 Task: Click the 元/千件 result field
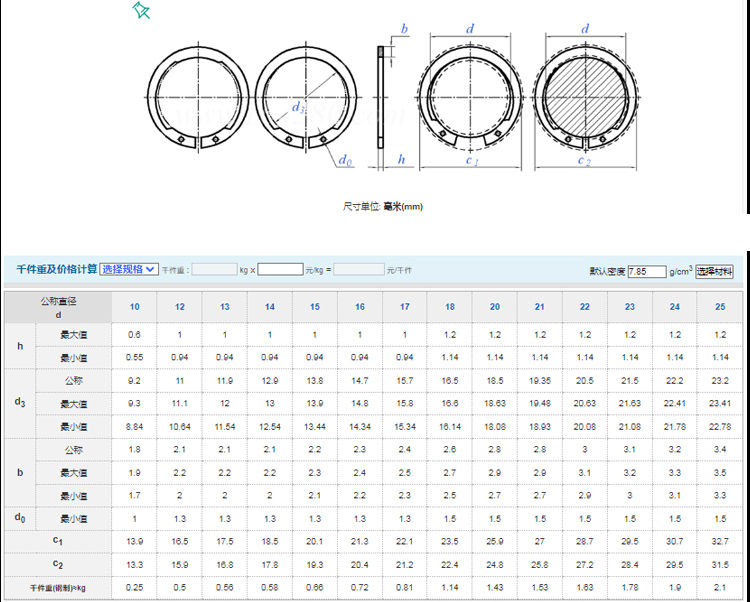click(x=359, y=270)
